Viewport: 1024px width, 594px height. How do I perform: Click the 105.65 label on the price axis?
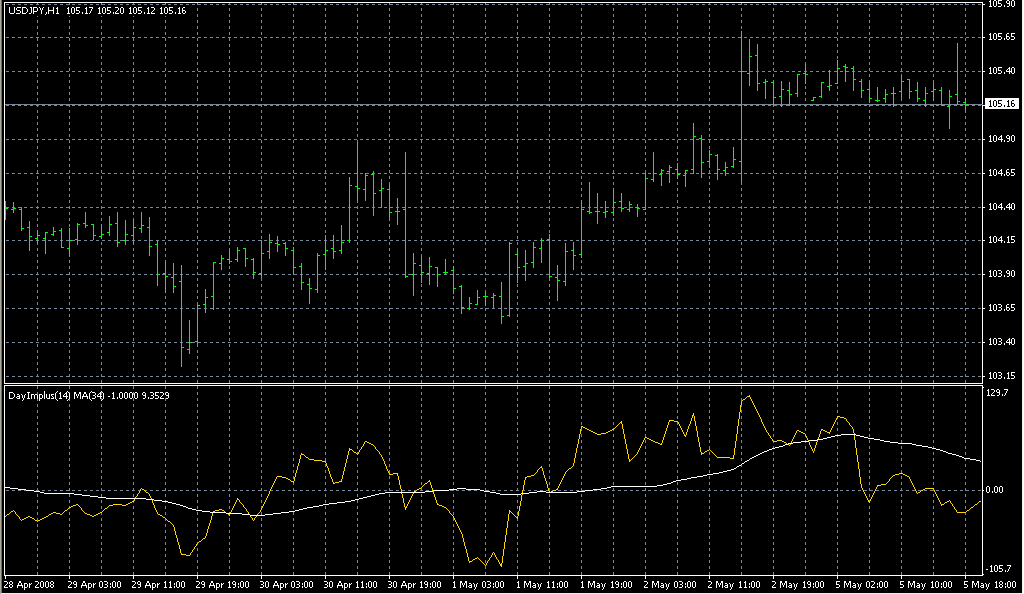[x=1001, y=37]
